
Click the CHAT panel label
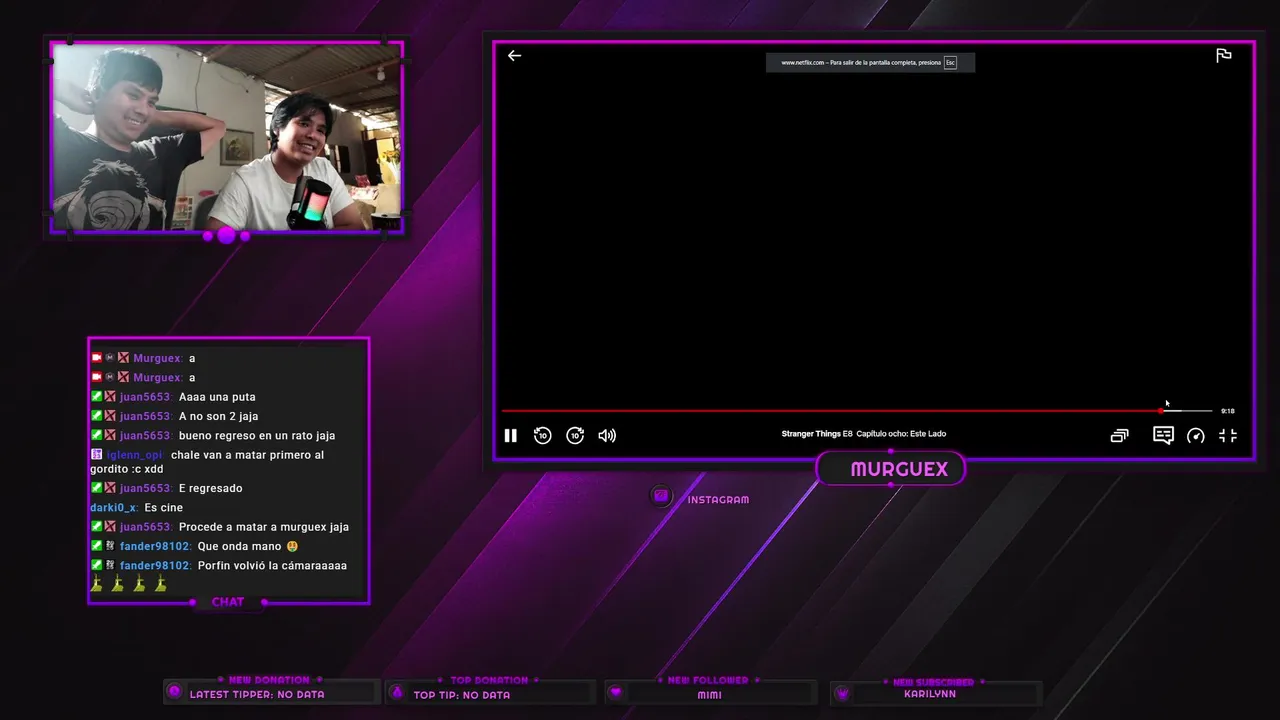coord(228,602)
